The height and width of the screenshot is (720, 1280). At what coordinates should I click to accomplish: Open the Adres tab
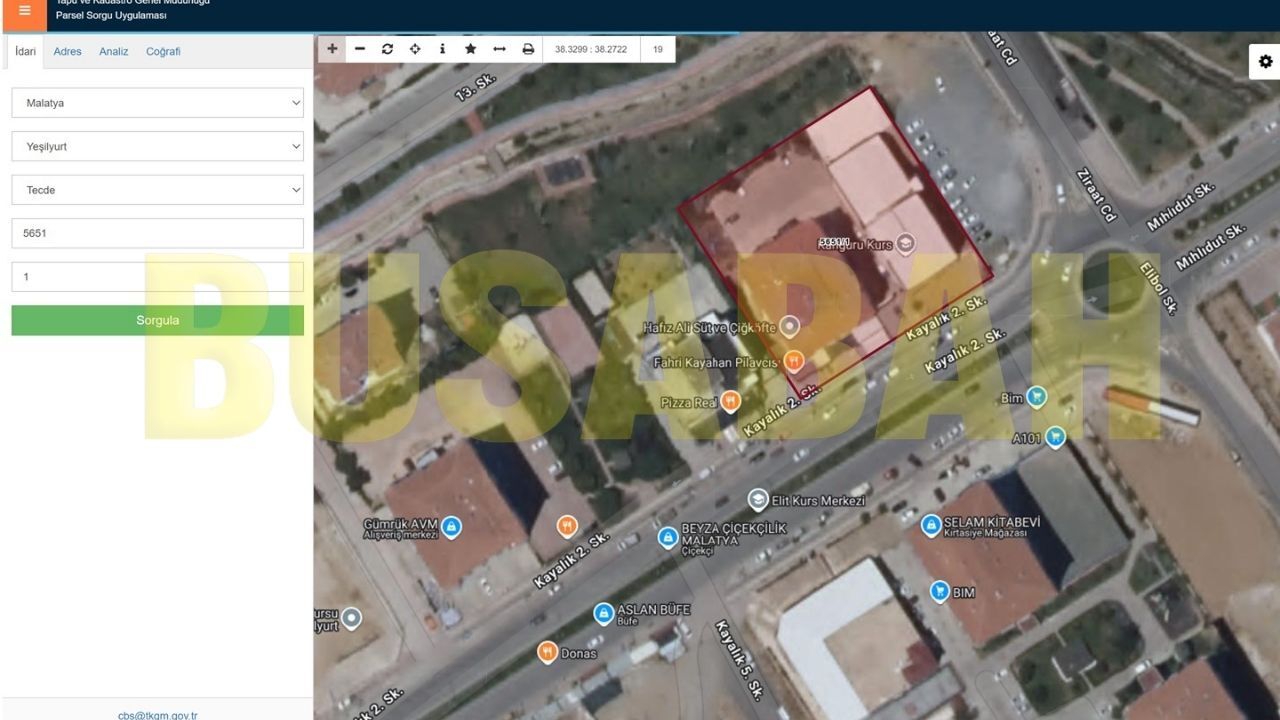[68, 51]
